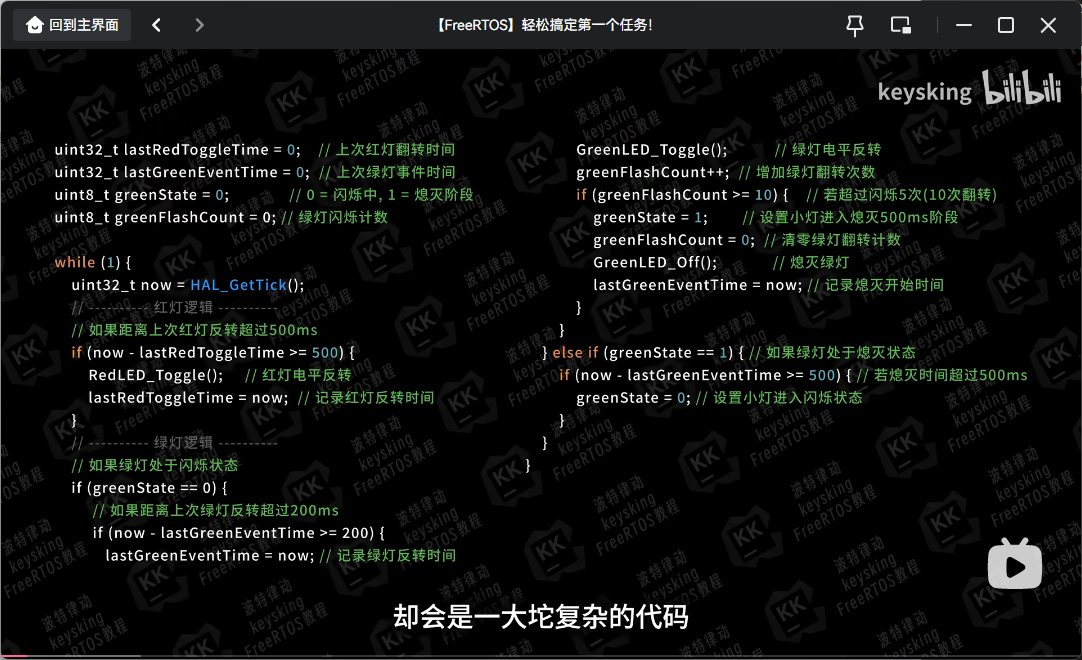
Task: Click the 'GreenLED_Toggle();' code line
Action: point(651,150)
